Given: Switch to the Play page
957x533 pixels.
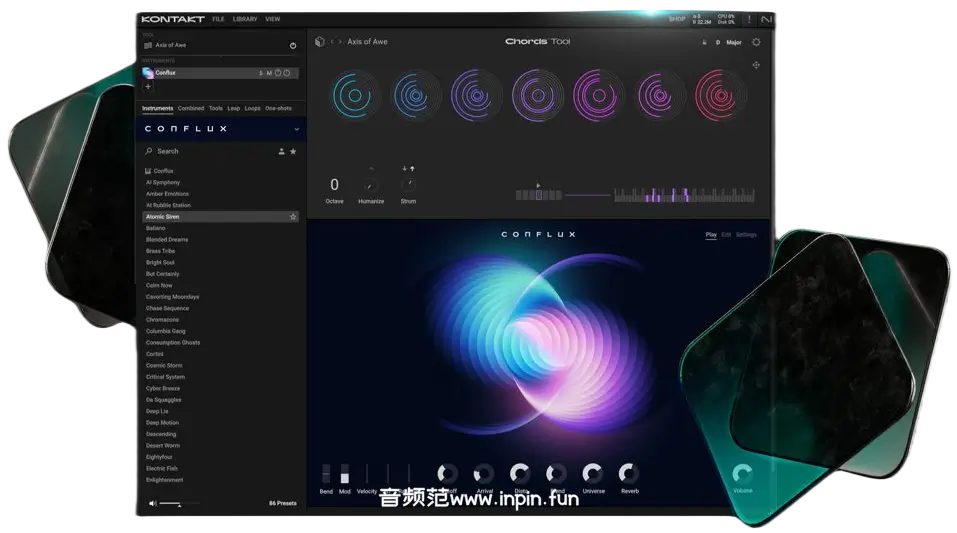Looking at the screenshot, I should (711, 234).
